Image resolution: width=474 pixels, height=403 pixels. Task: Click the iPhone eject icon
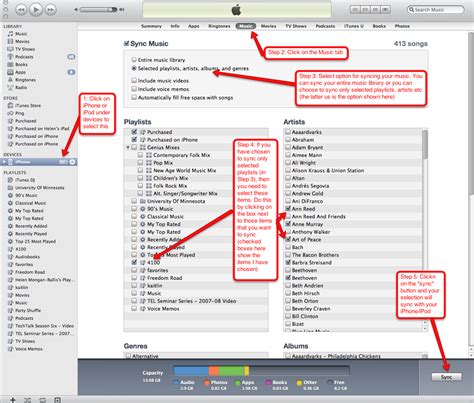pos(72,162)
